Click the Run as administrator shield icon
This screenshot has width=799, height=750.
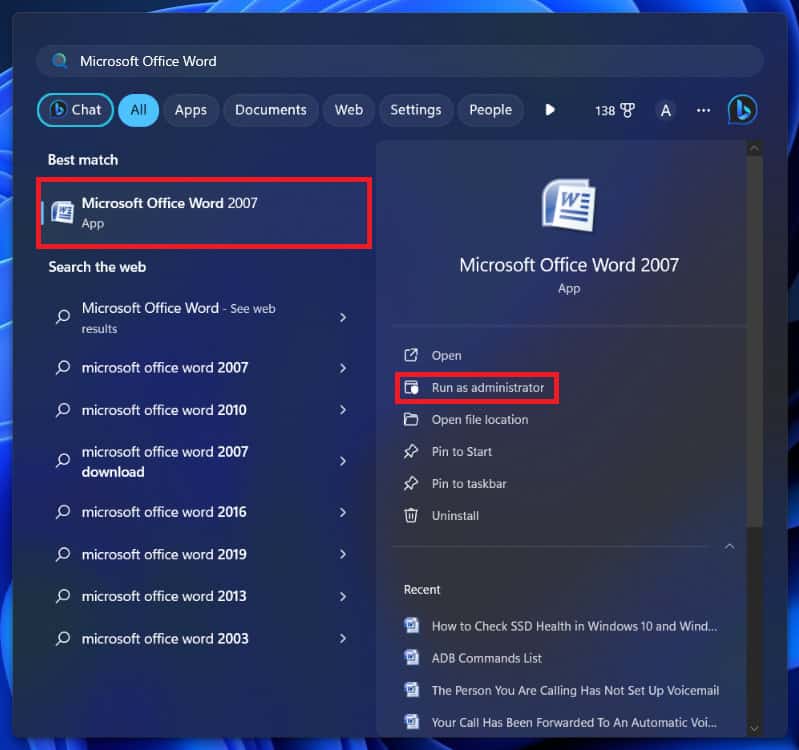tap(411, 387)
